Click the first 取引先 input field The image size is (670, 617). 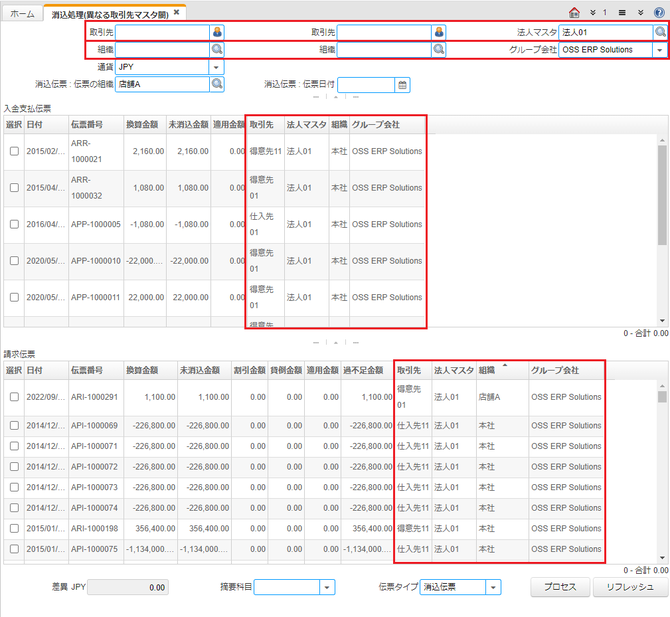tap(162, 32)
